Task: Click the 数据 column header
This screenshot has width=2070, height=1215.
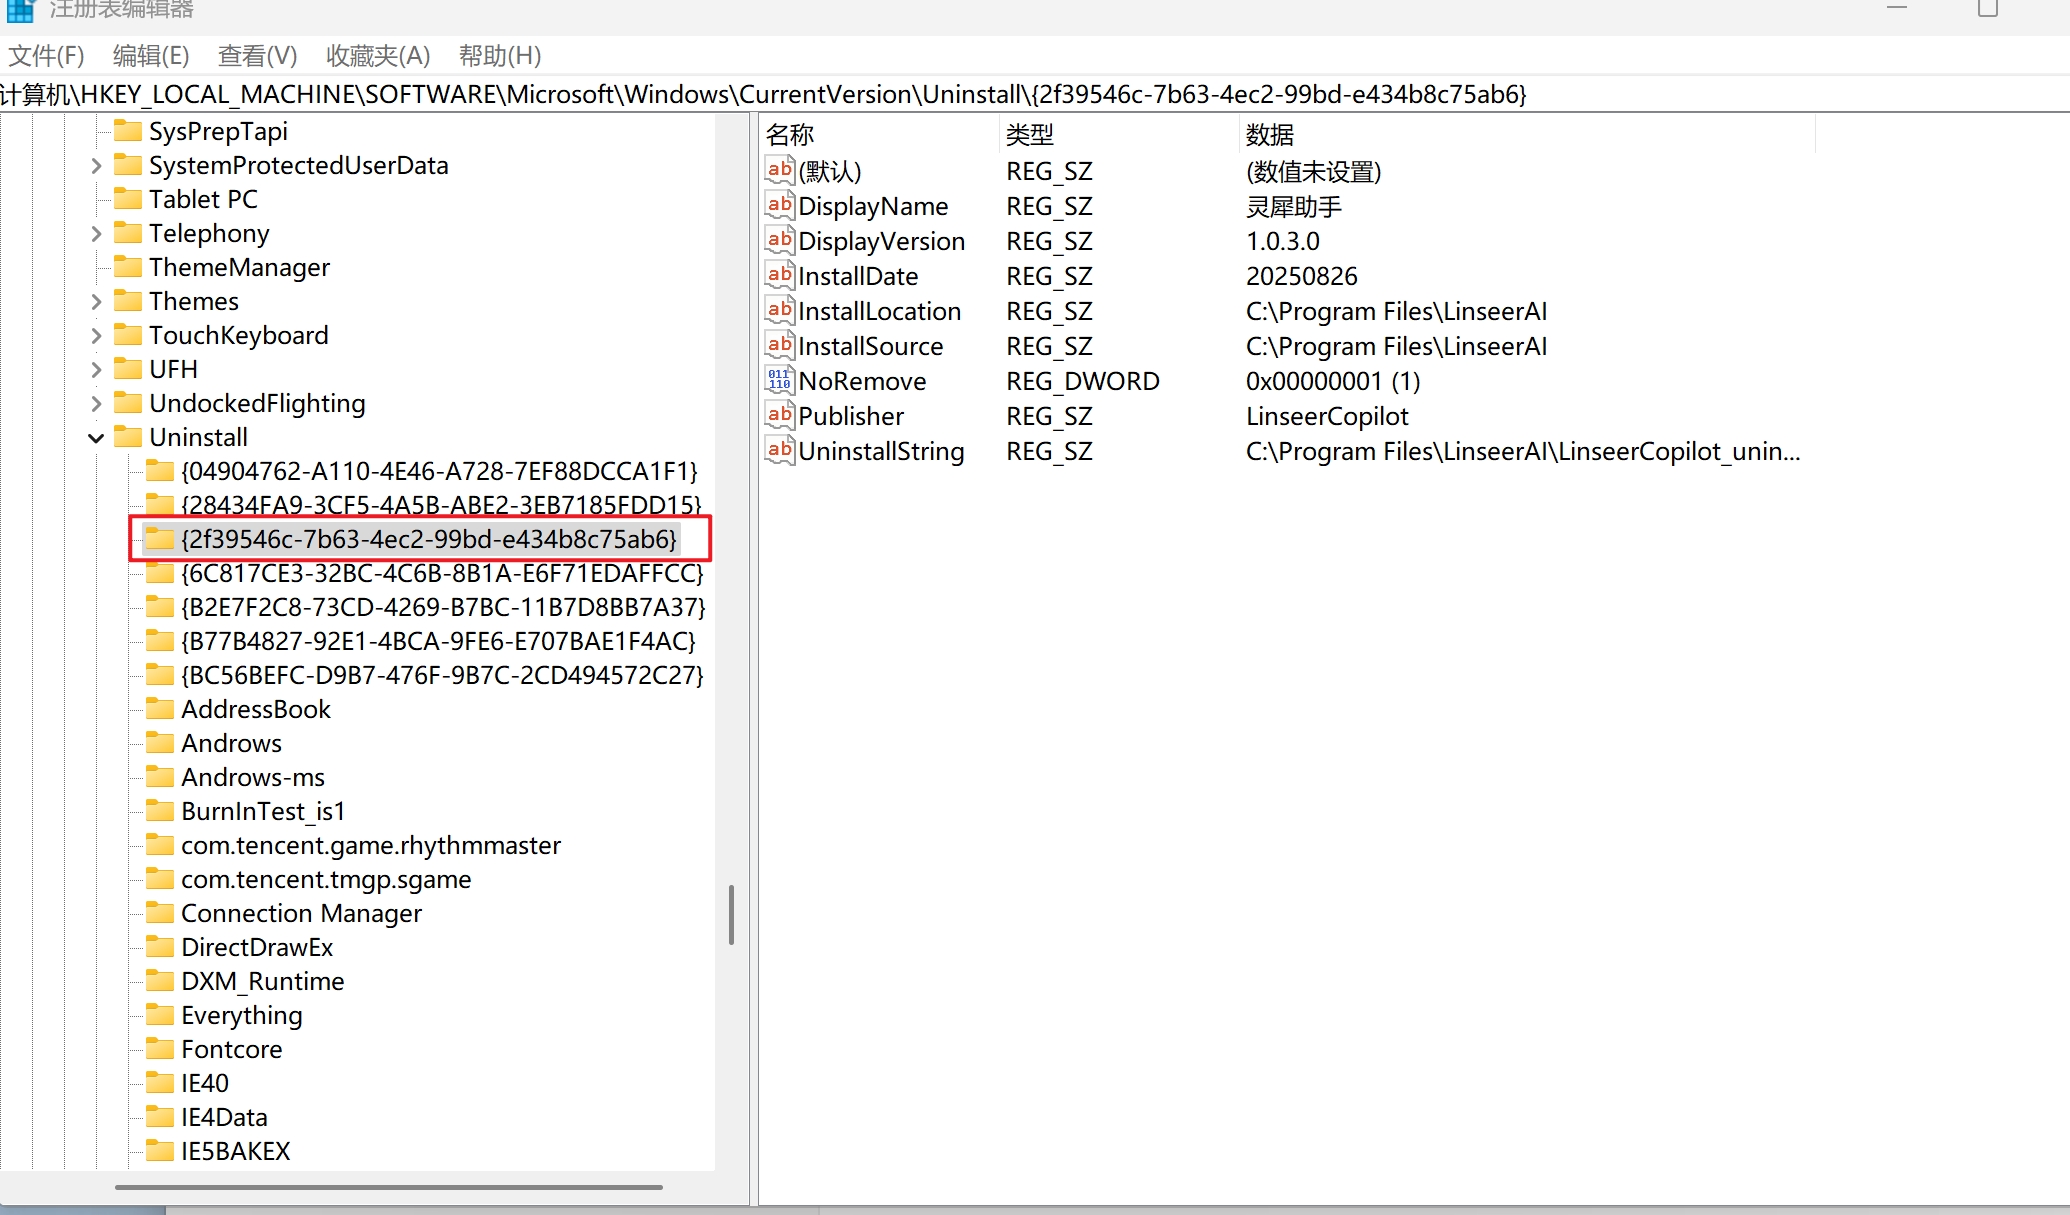Action: coord(1270,134)
